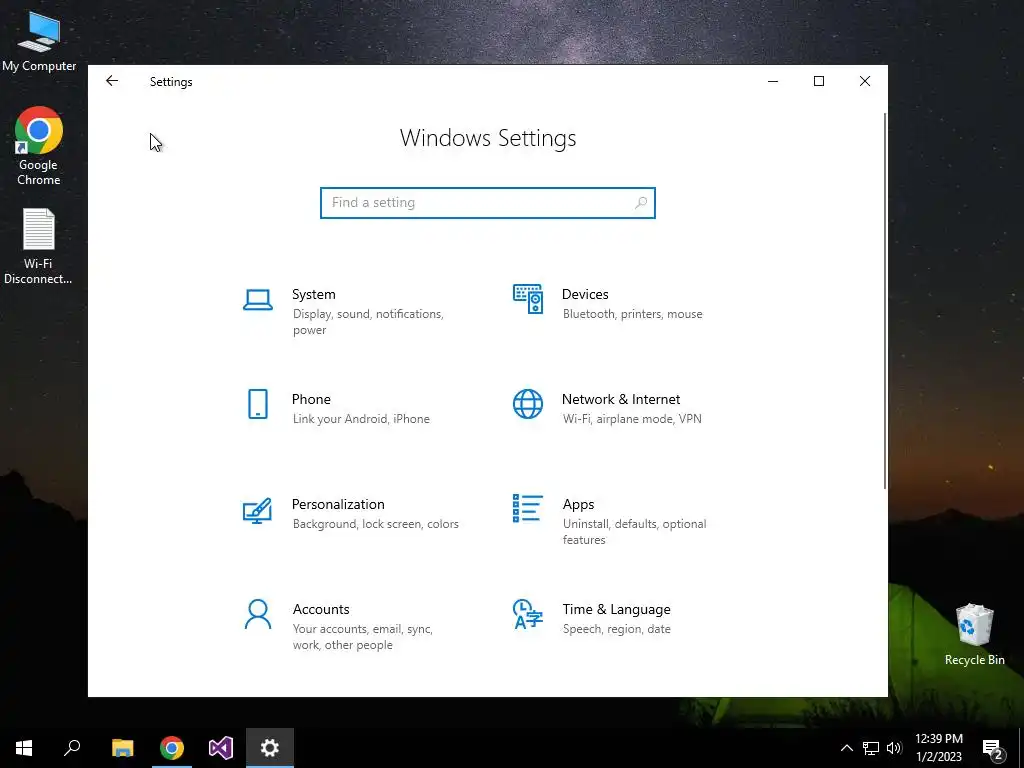This screenshot has height=768, width=1024.
Task: Open taskbar search magnifier
Action: click(72, 748)
